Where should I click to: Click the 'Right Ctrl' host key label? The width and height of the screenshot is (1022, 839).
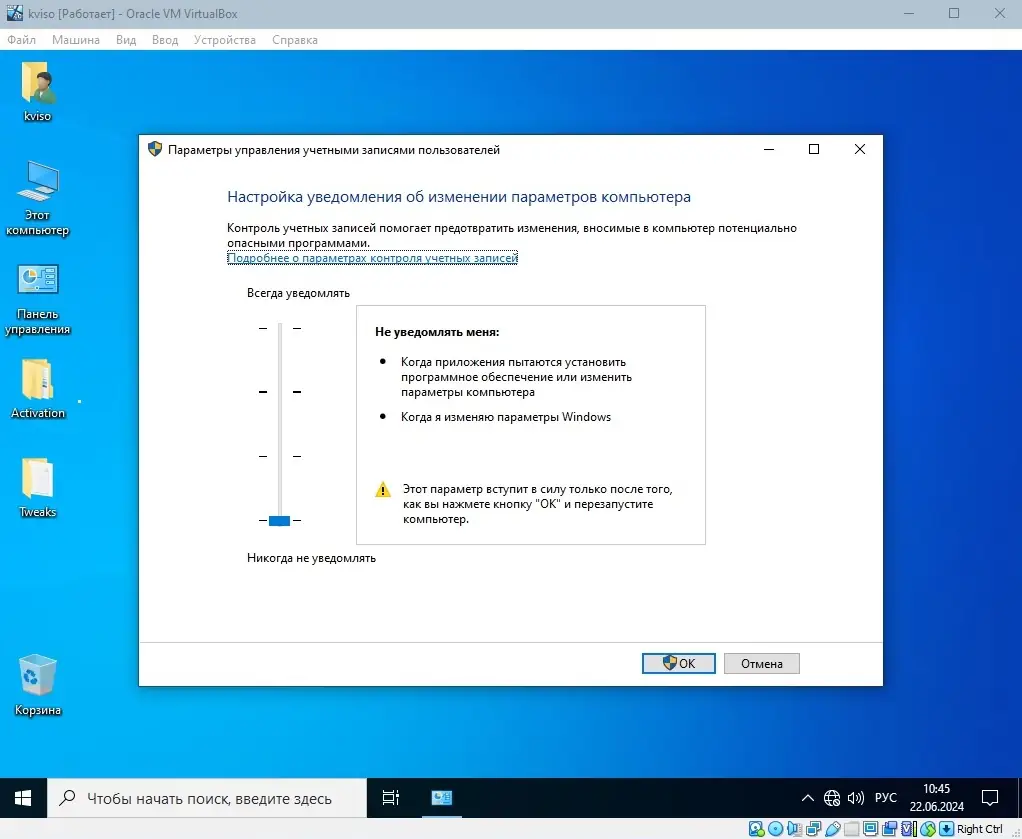[x=980, y=829]
